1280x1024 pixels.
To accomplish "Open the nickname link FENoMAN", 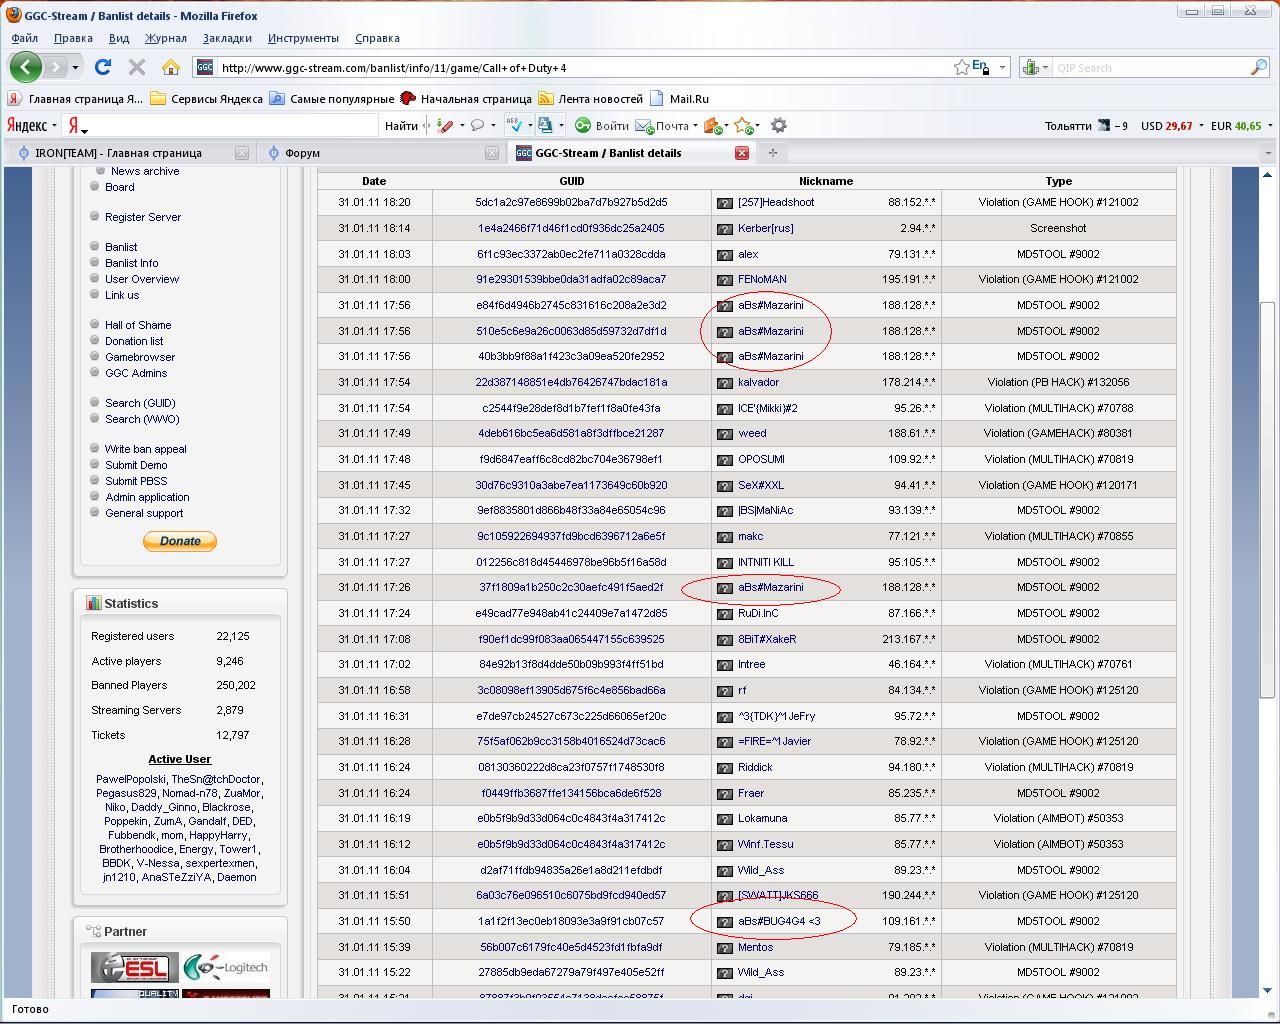I will [x=762, y=279].
